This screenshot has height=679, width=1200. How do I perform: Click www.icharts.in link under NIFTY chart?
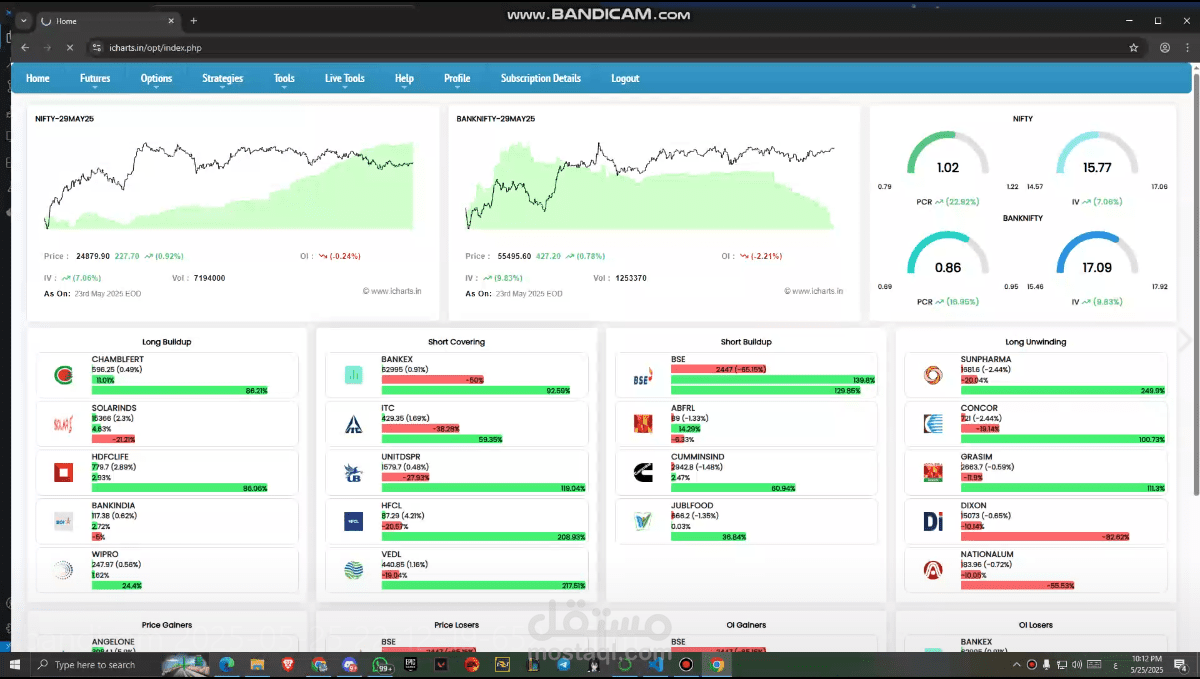point(392,291)
